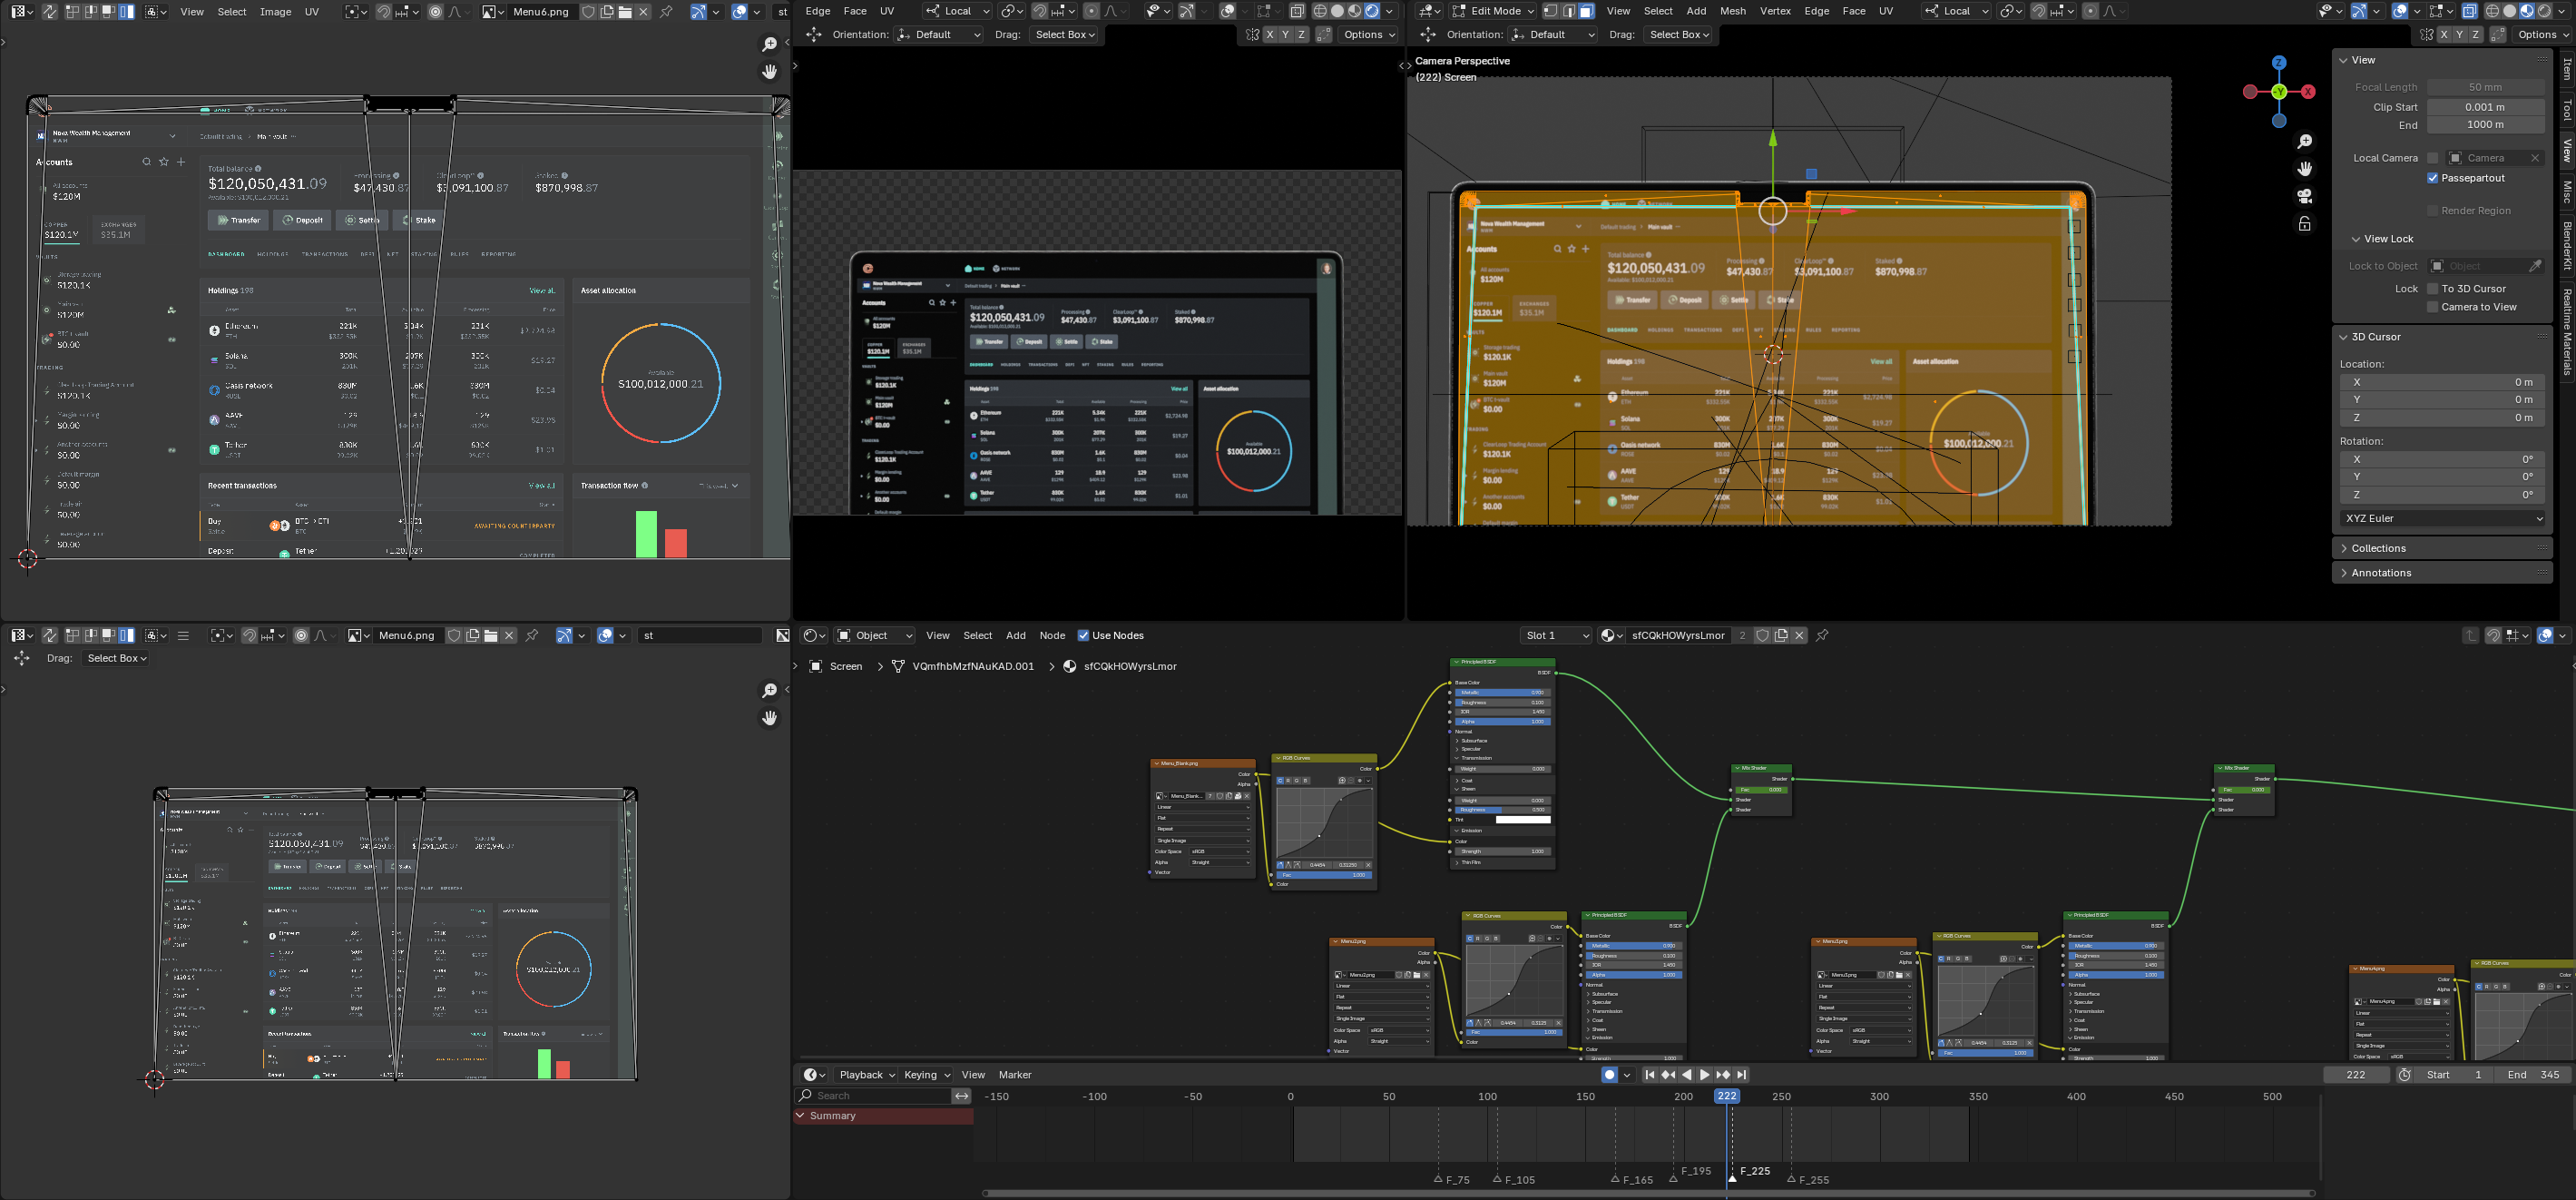Screen dimensions: 2576x1200
Task: Unlink material sfCQkHOWyrsLmor with X icon
Action: pos(1799,635)
